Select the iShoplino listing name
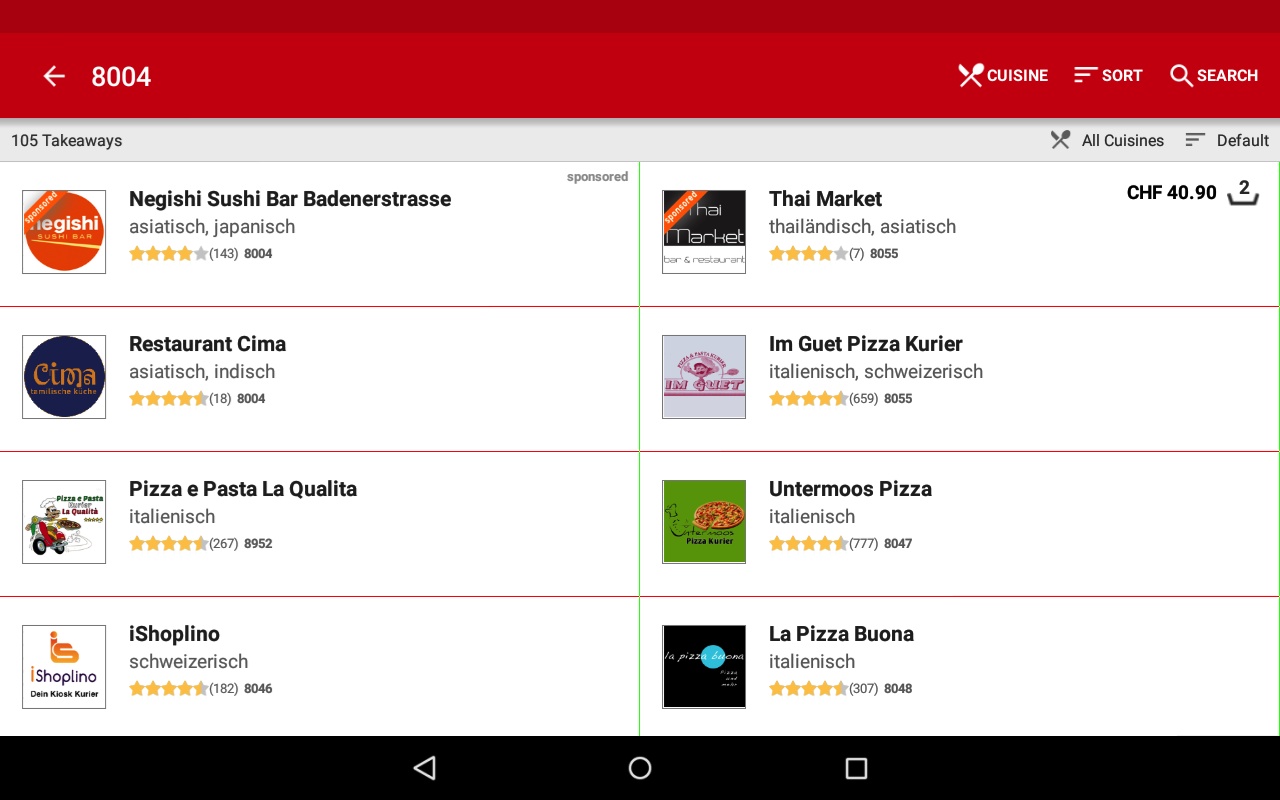 [174, 634]
